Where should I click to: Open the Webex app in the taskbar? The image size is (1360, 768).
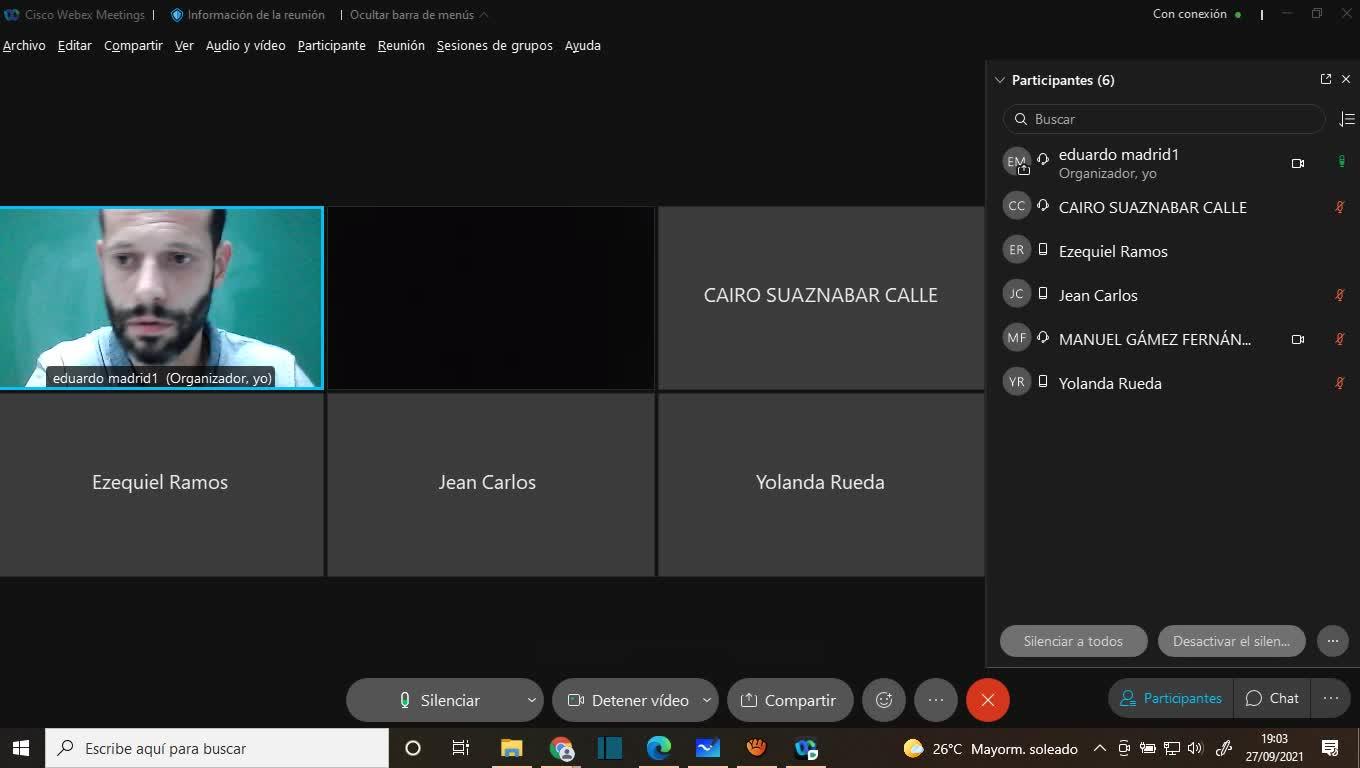[806, 748]
